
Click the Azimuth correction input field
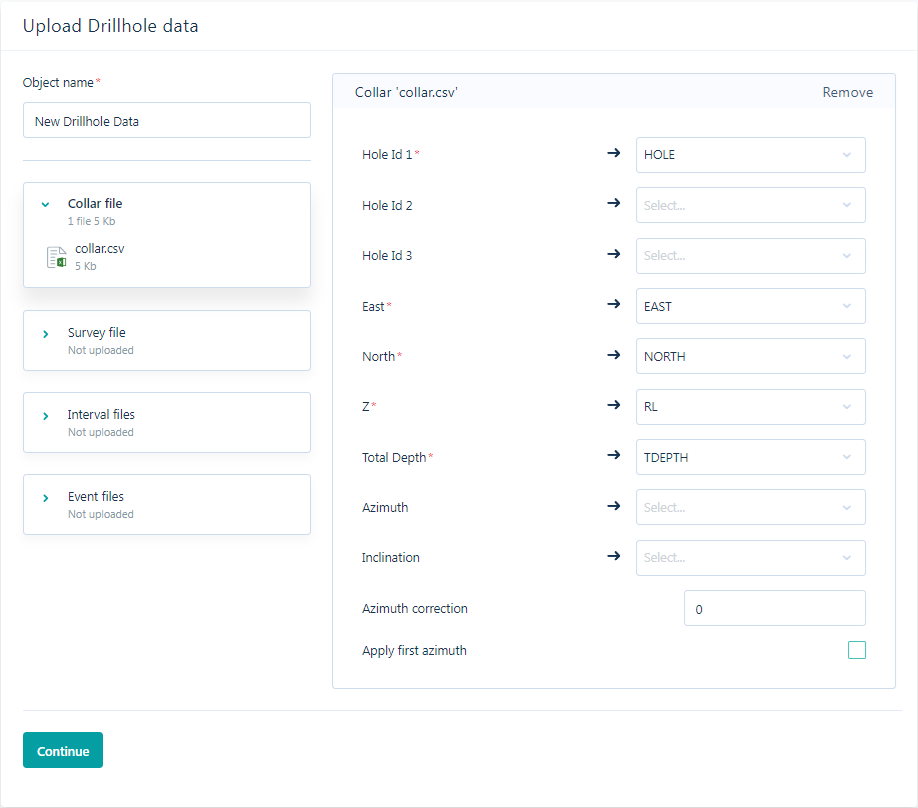point(775,608)
